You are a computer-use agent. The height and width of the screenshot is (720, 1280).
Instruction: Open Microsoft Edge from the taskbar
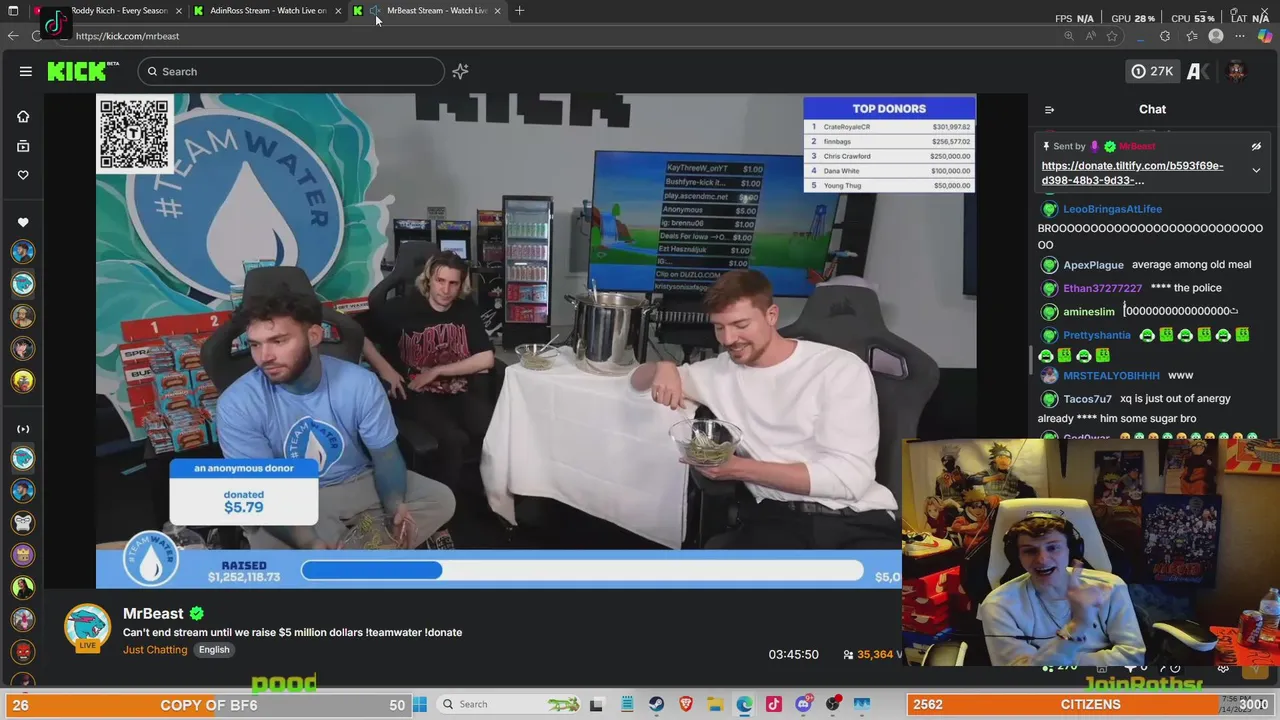point(744,704)
